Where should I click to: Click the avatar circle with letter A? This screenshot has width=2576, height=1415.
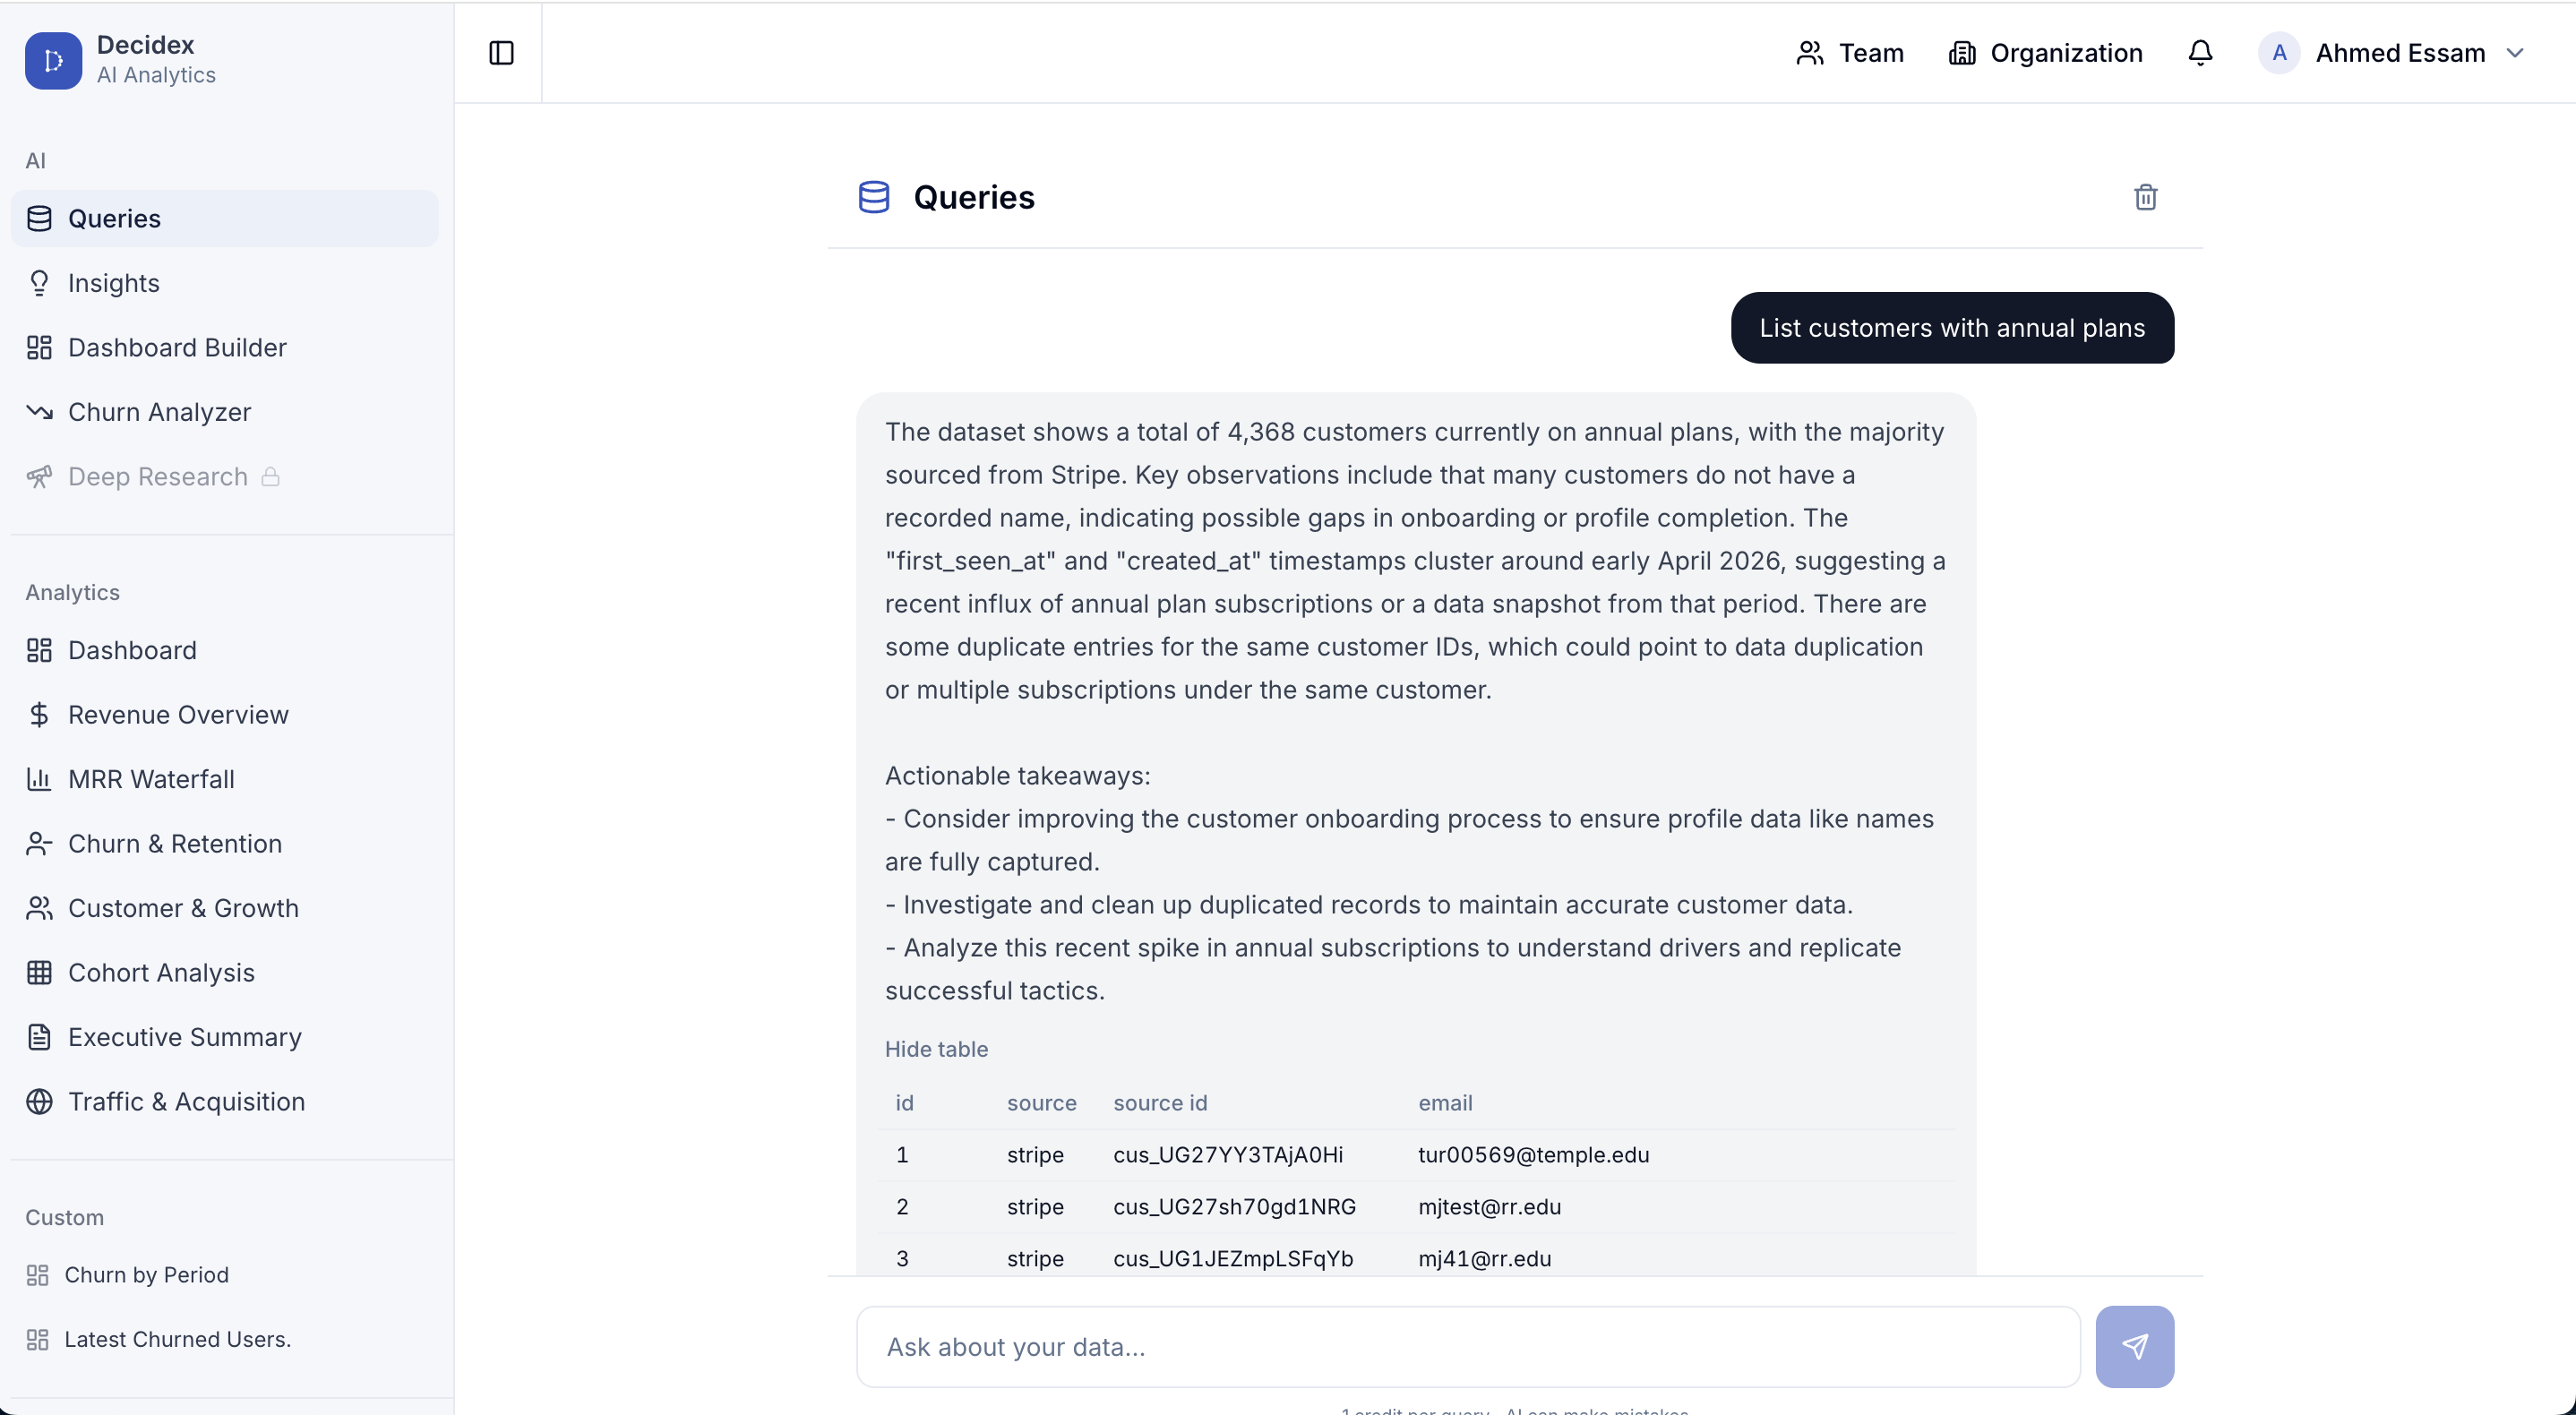click(x=2279, y=53)
